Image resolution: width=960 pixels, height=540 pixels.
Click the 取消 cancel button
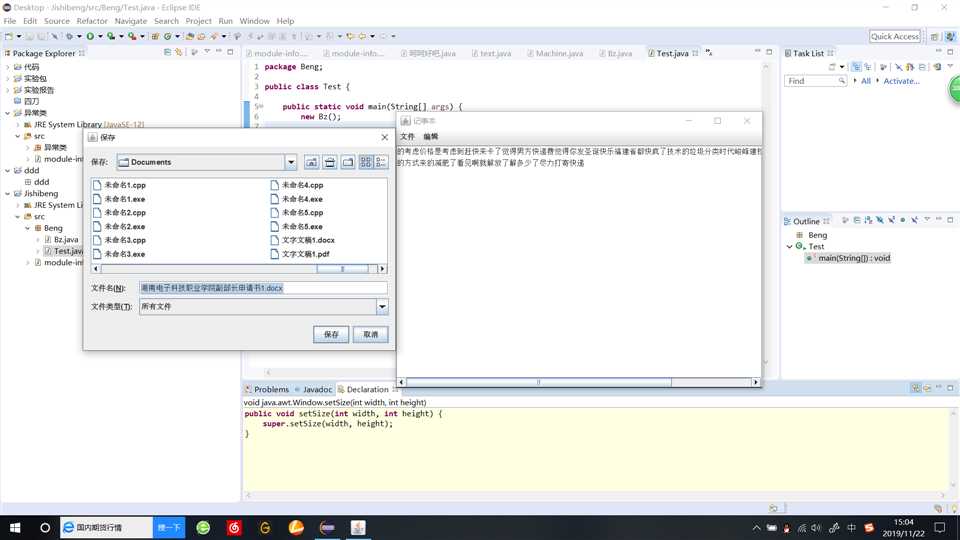tap(370, 334)
